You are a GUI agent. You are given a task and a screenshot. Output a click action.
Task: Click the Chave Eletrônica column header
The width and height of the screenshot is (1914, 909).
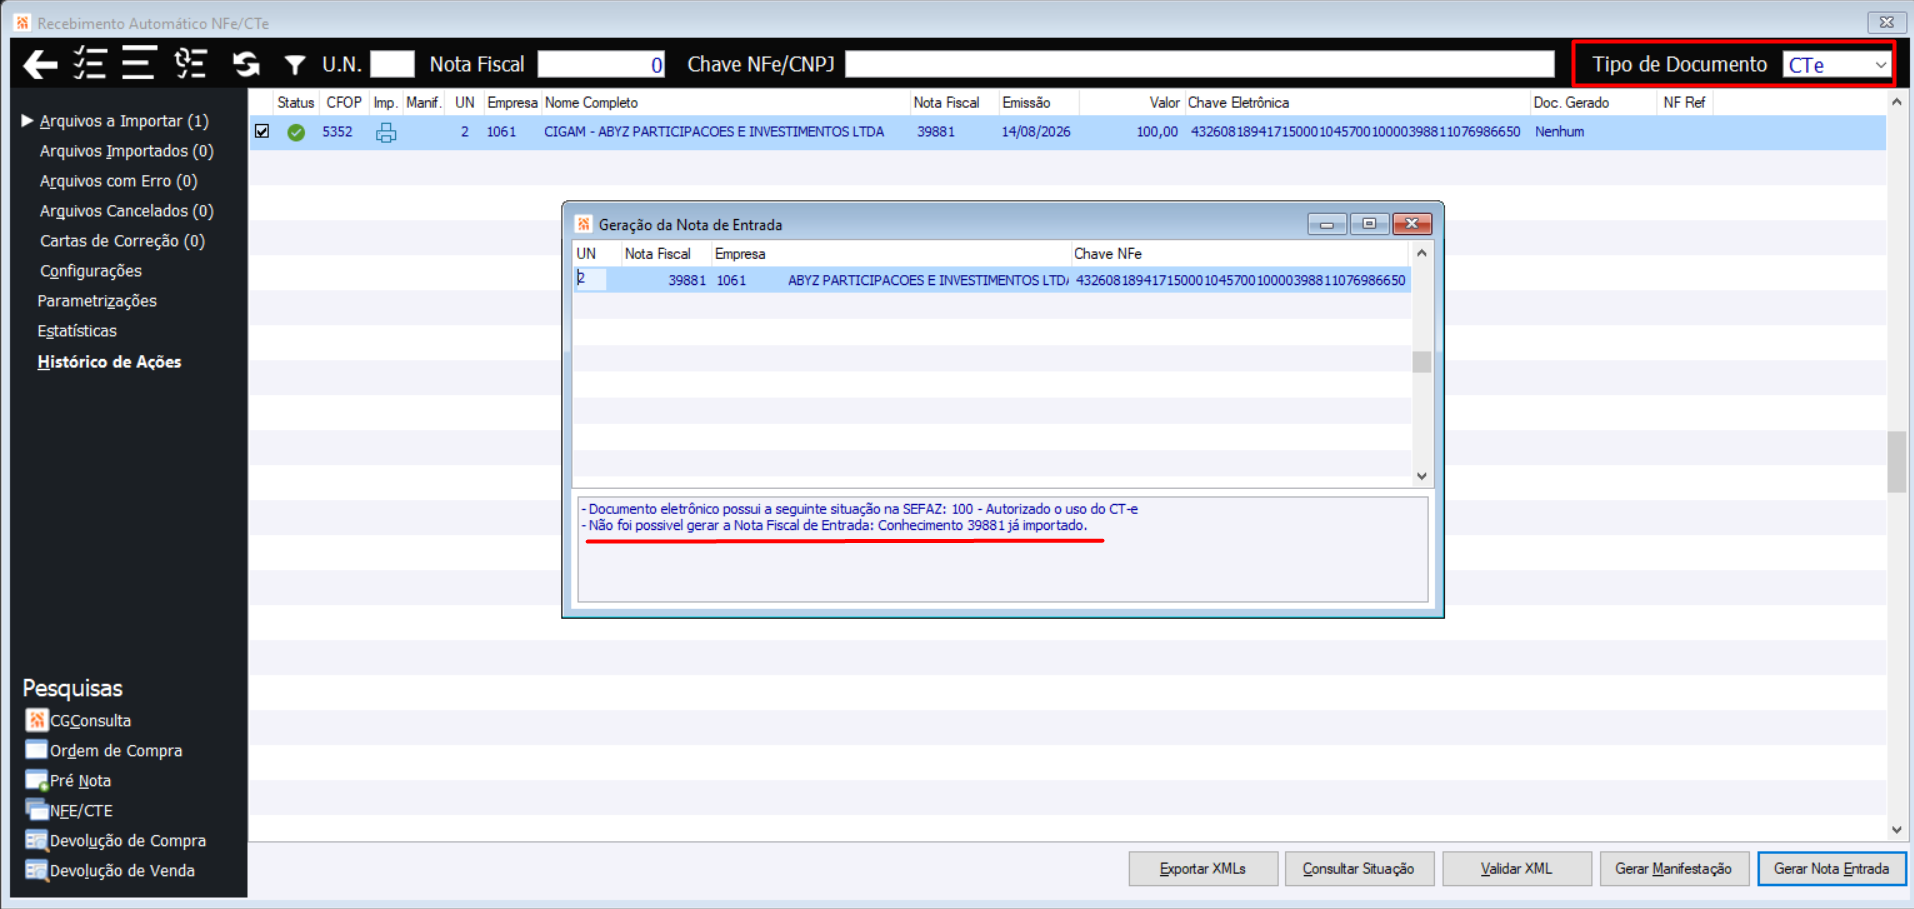point(1357,102)
